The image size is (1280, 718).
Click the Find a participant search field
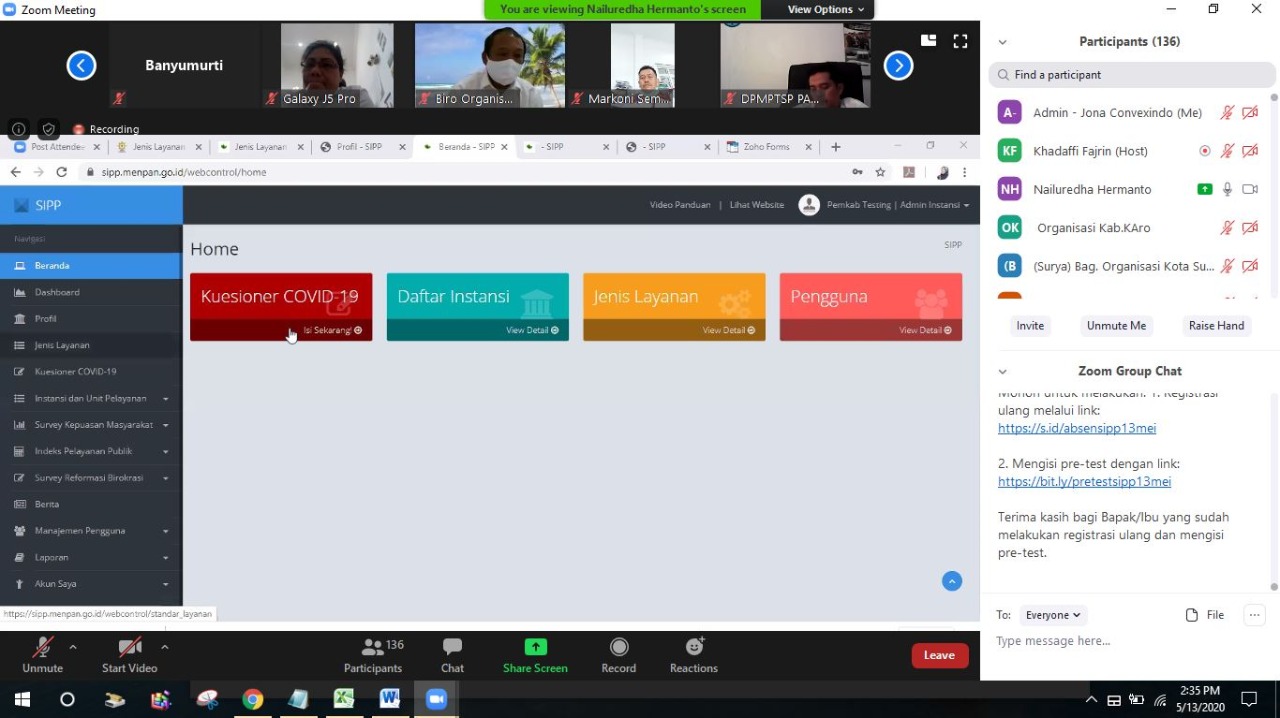coord(1133,75)
